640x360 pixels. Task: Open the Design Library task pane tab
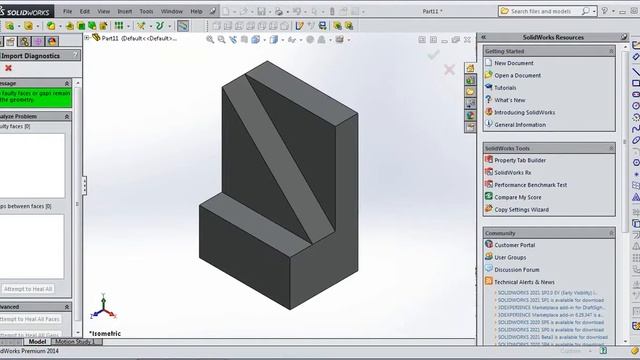click(x=470, y=80)
